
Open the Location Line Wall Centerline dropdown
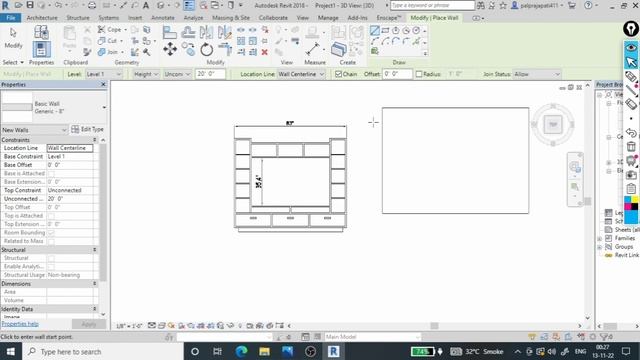pos(301,74)
